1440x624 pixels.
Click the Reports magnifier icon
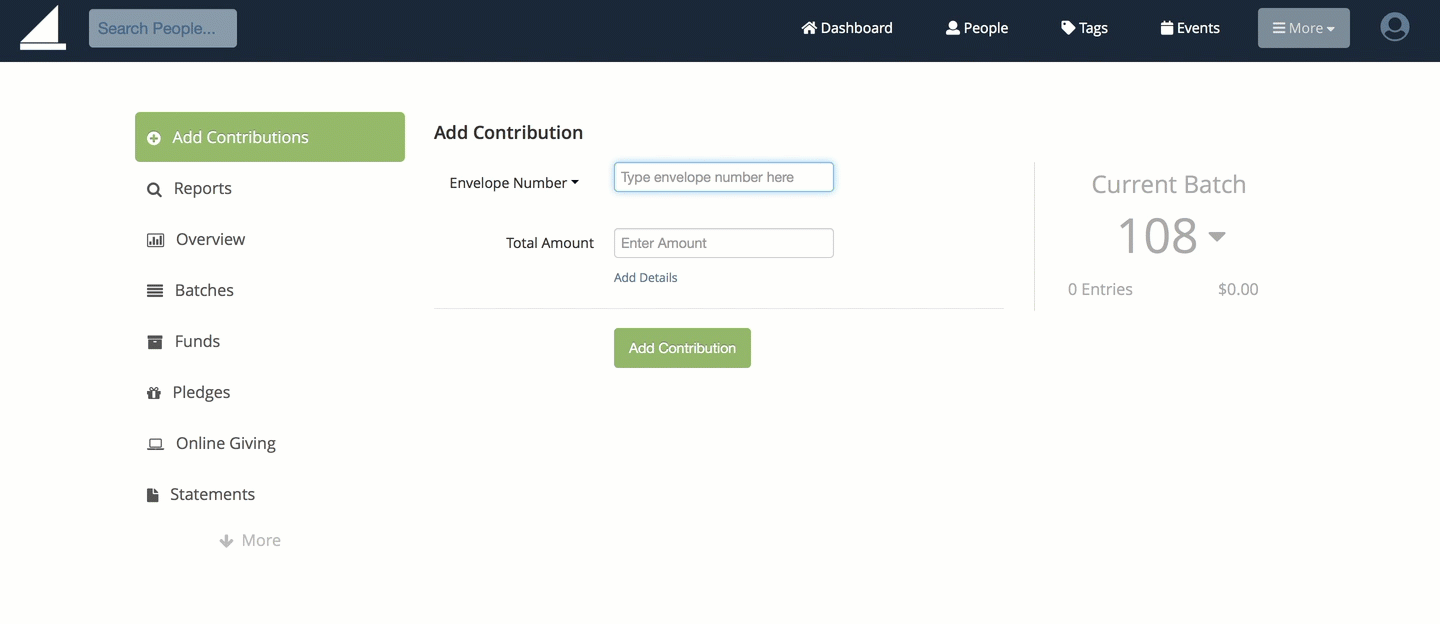(x=154, y=189)
